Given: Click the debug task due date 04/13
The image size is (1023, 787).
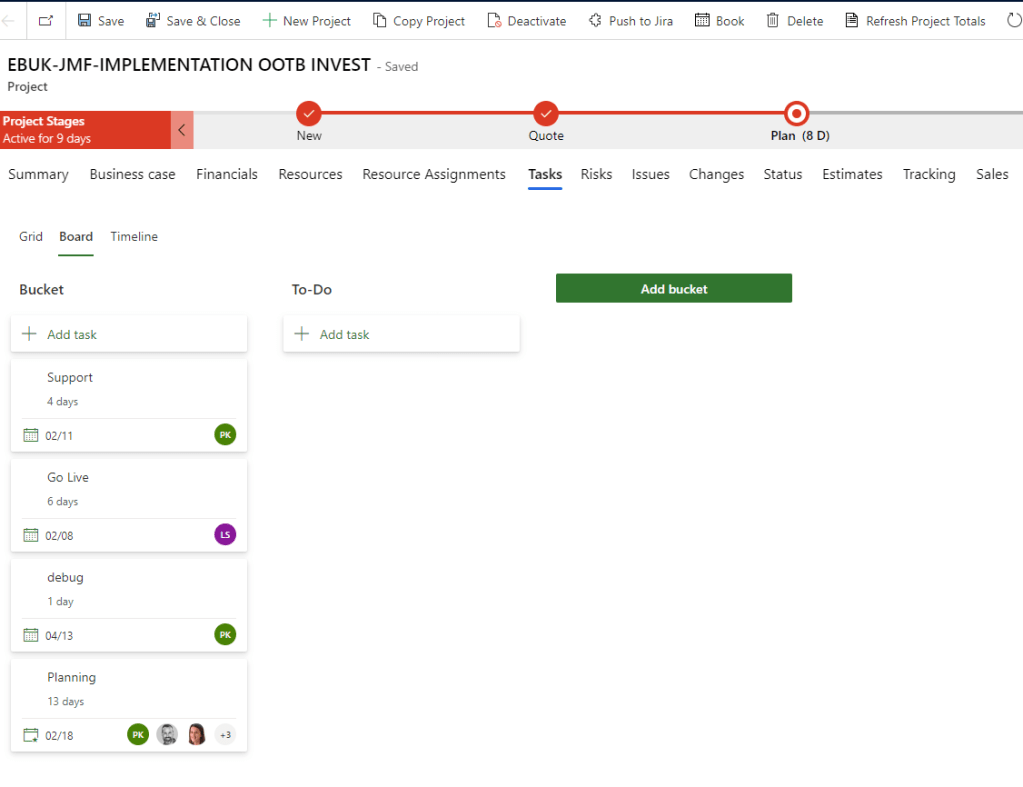Looking at the screenshot, I should (x=59, y=635).
